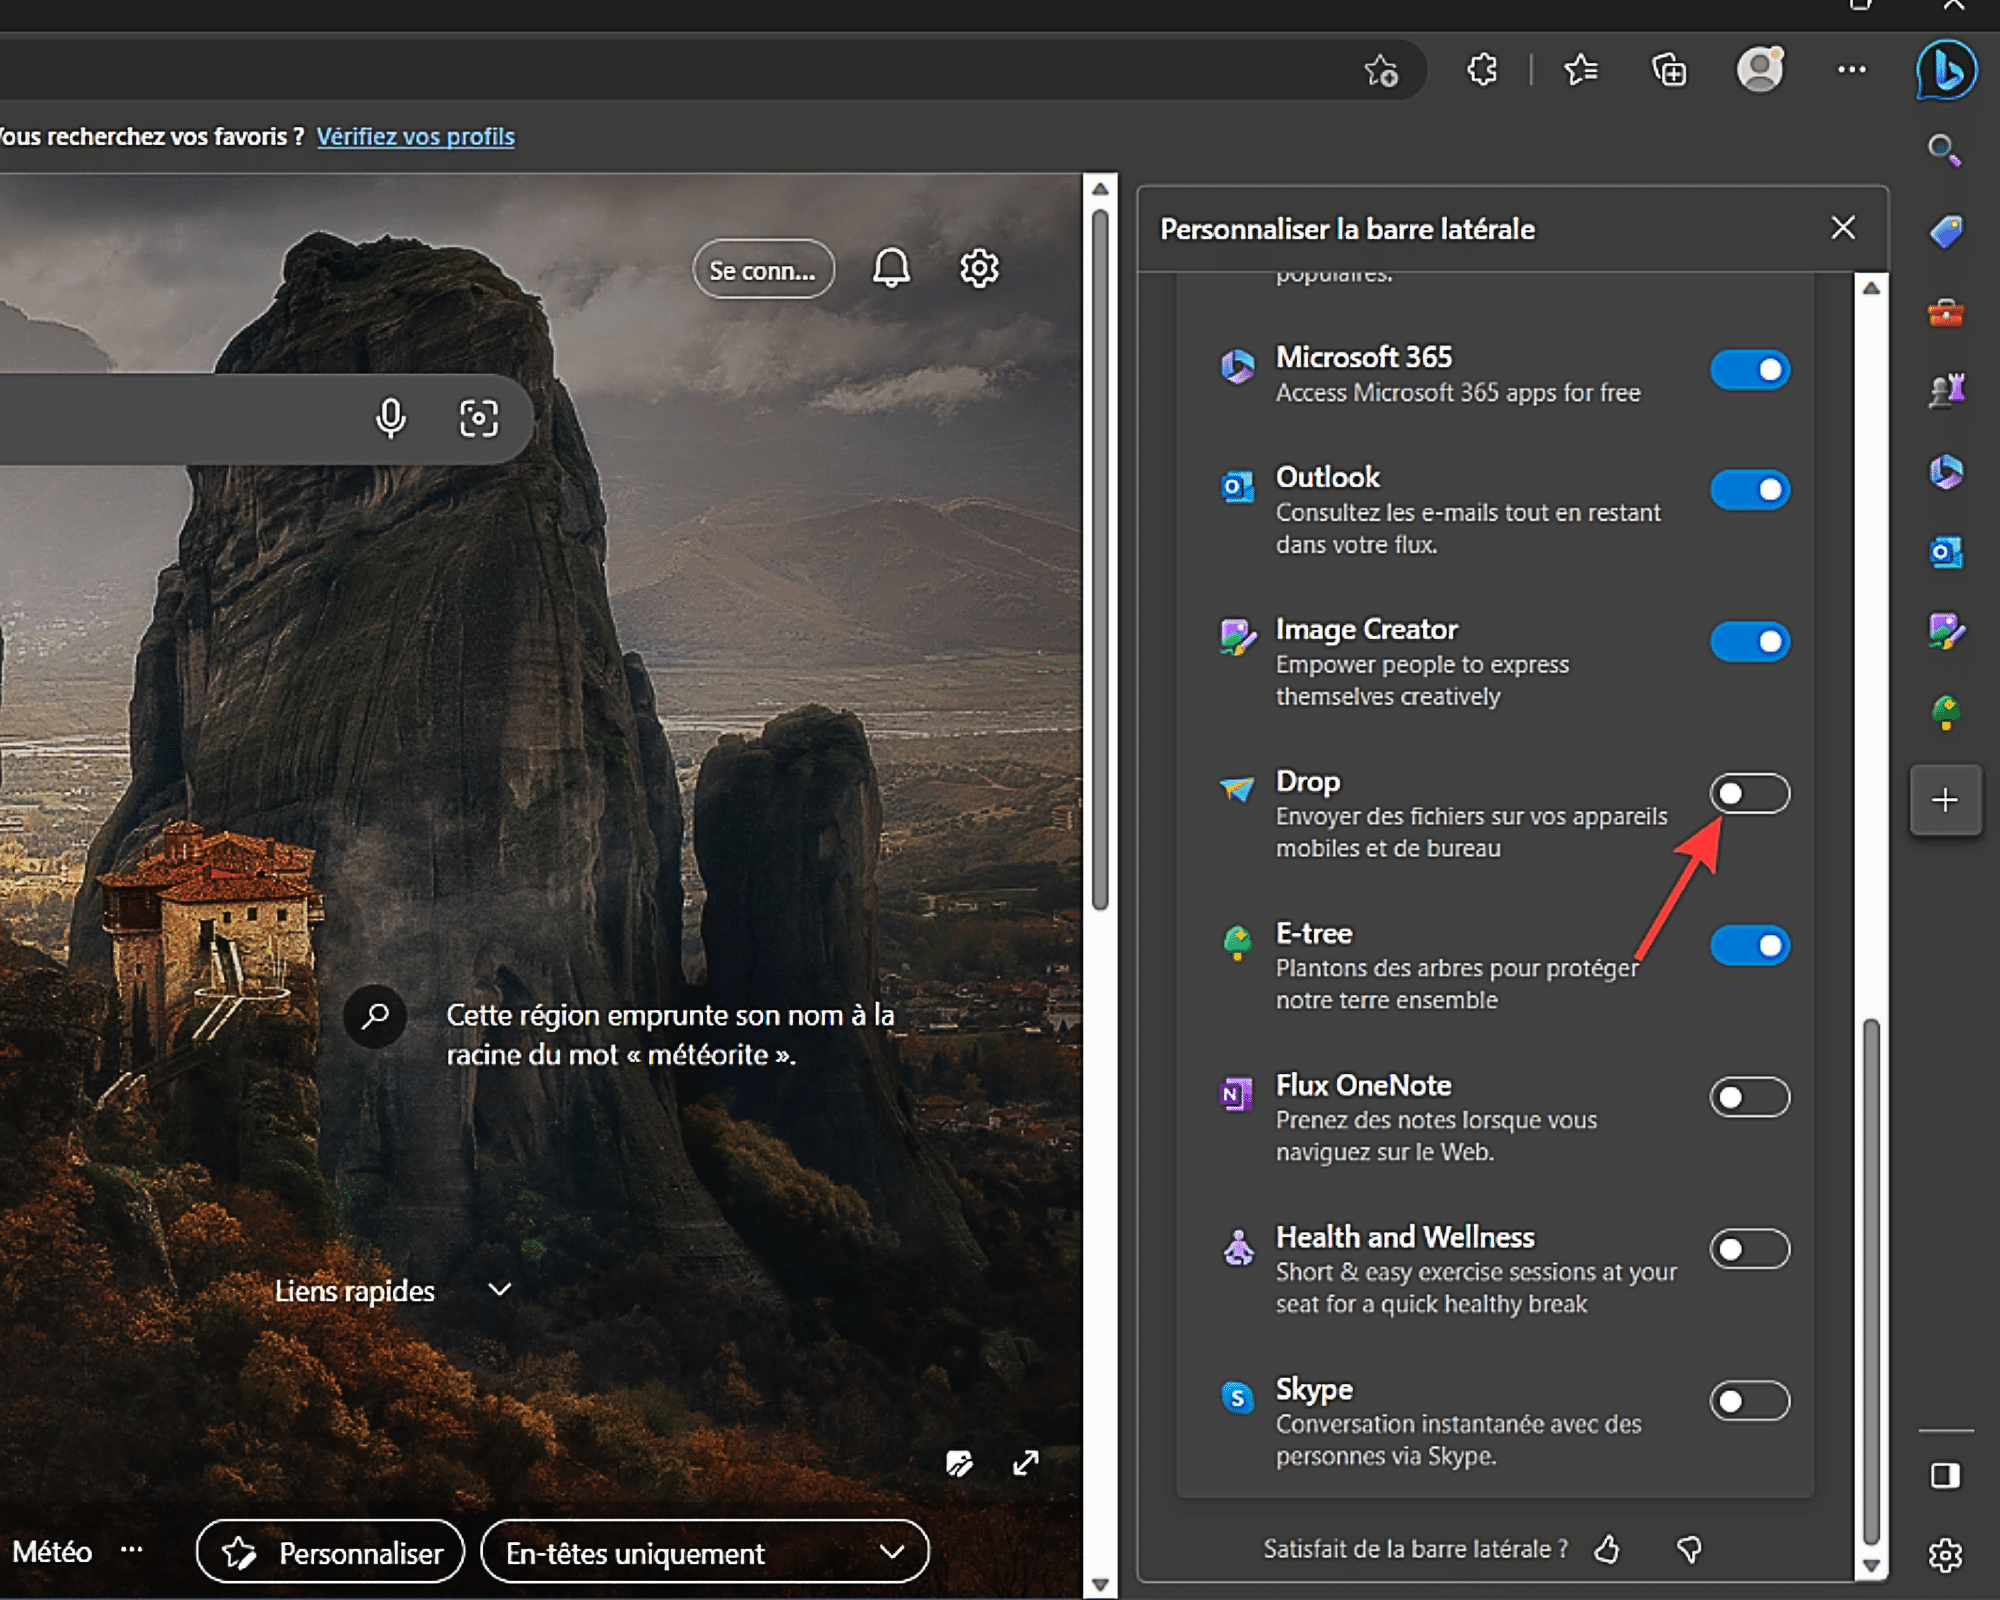Click the page scrollbar down arrow
Image resolution: width=2000 pixels, height=1600 pixels.
click(1100, 1585)
